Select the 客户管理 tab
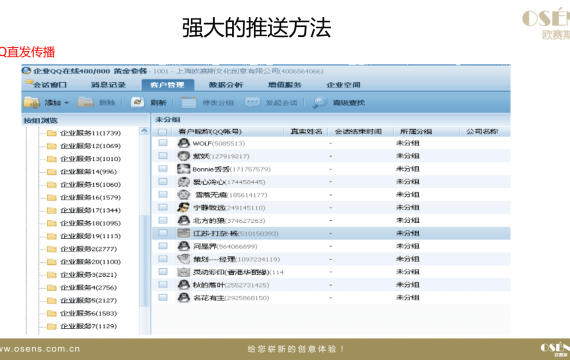The image size is (570, 360). click(x=167, y=85)
